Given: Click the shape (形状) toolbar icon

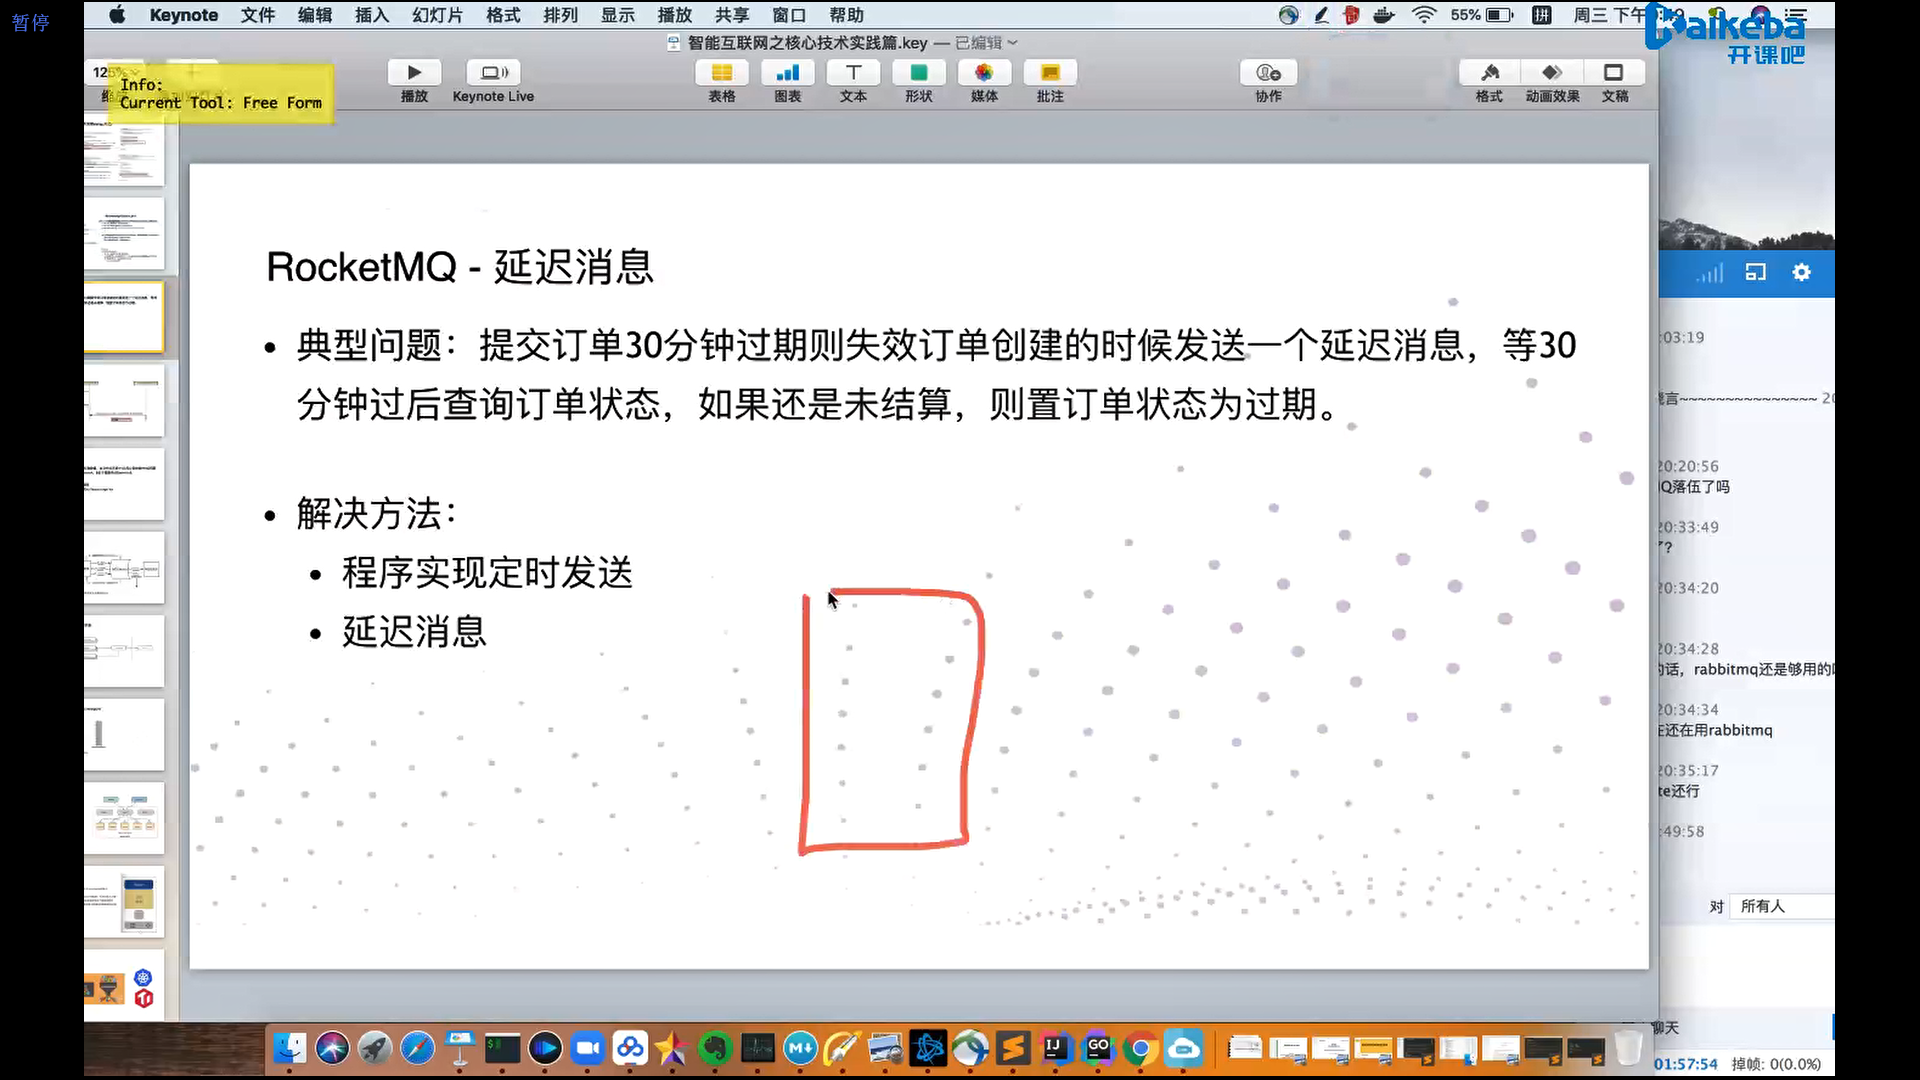Looking at the screenshot, I should [918, 73].
